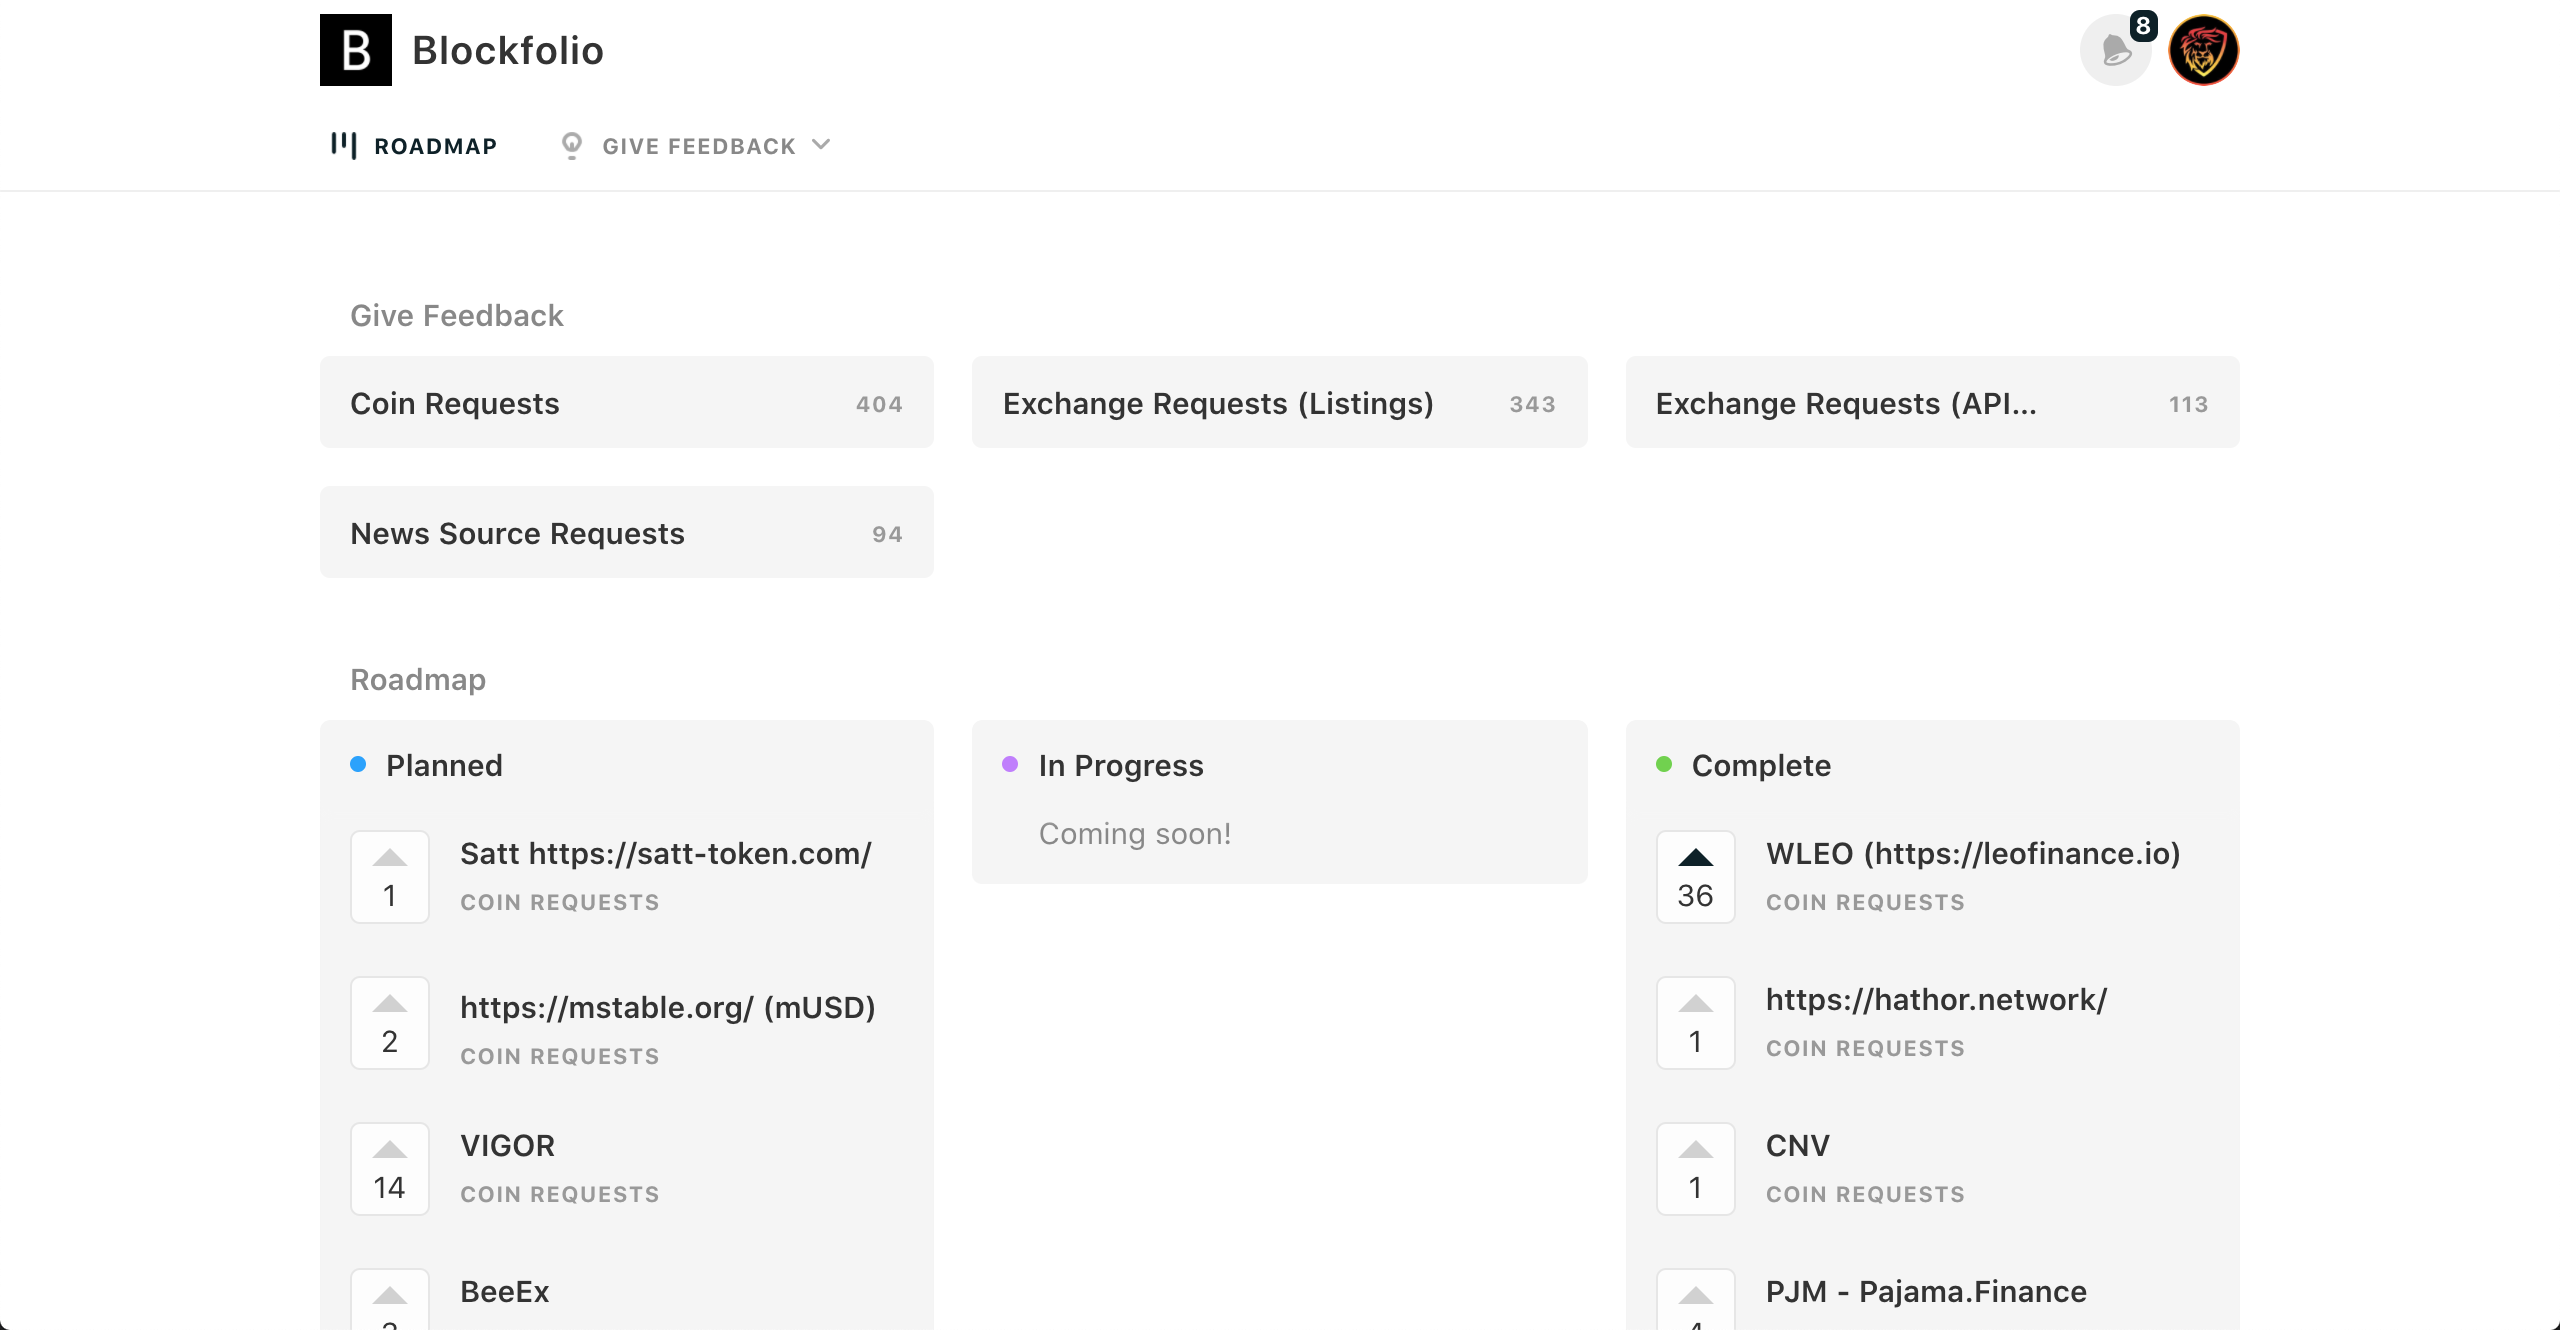Open the CNV post
Image resolution: width=2560 pixels, height=1330 pixels.
click(x=1798, y=1146)
